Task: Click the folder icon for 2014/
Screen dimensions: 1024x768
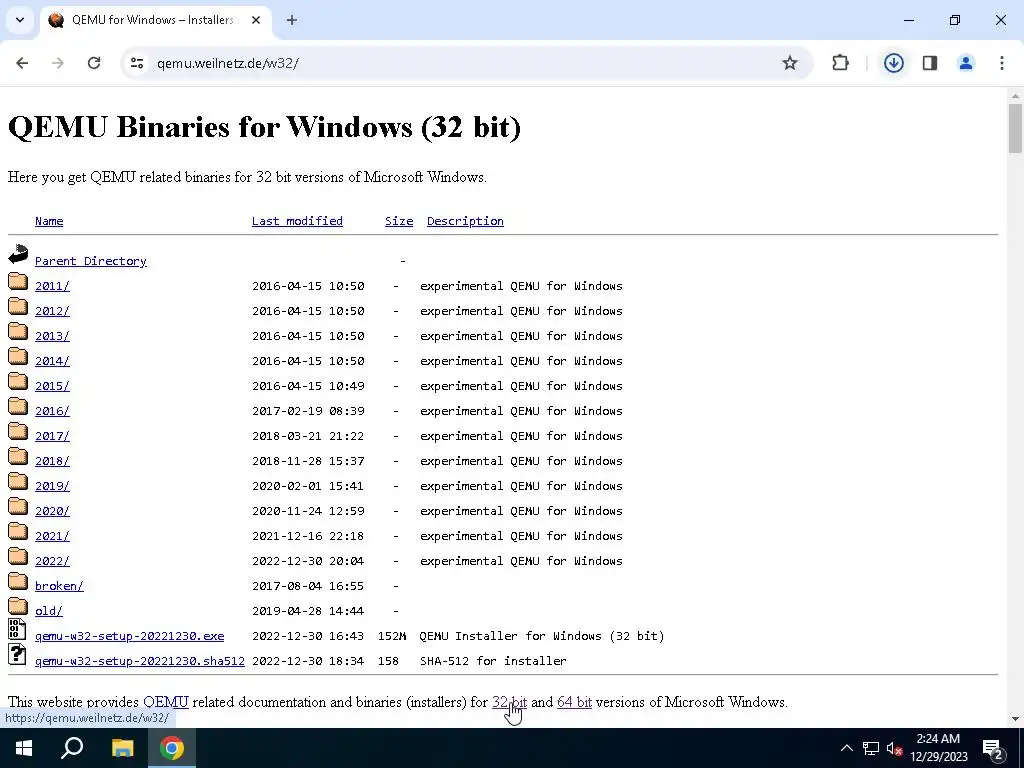Action: coord(18,357)
